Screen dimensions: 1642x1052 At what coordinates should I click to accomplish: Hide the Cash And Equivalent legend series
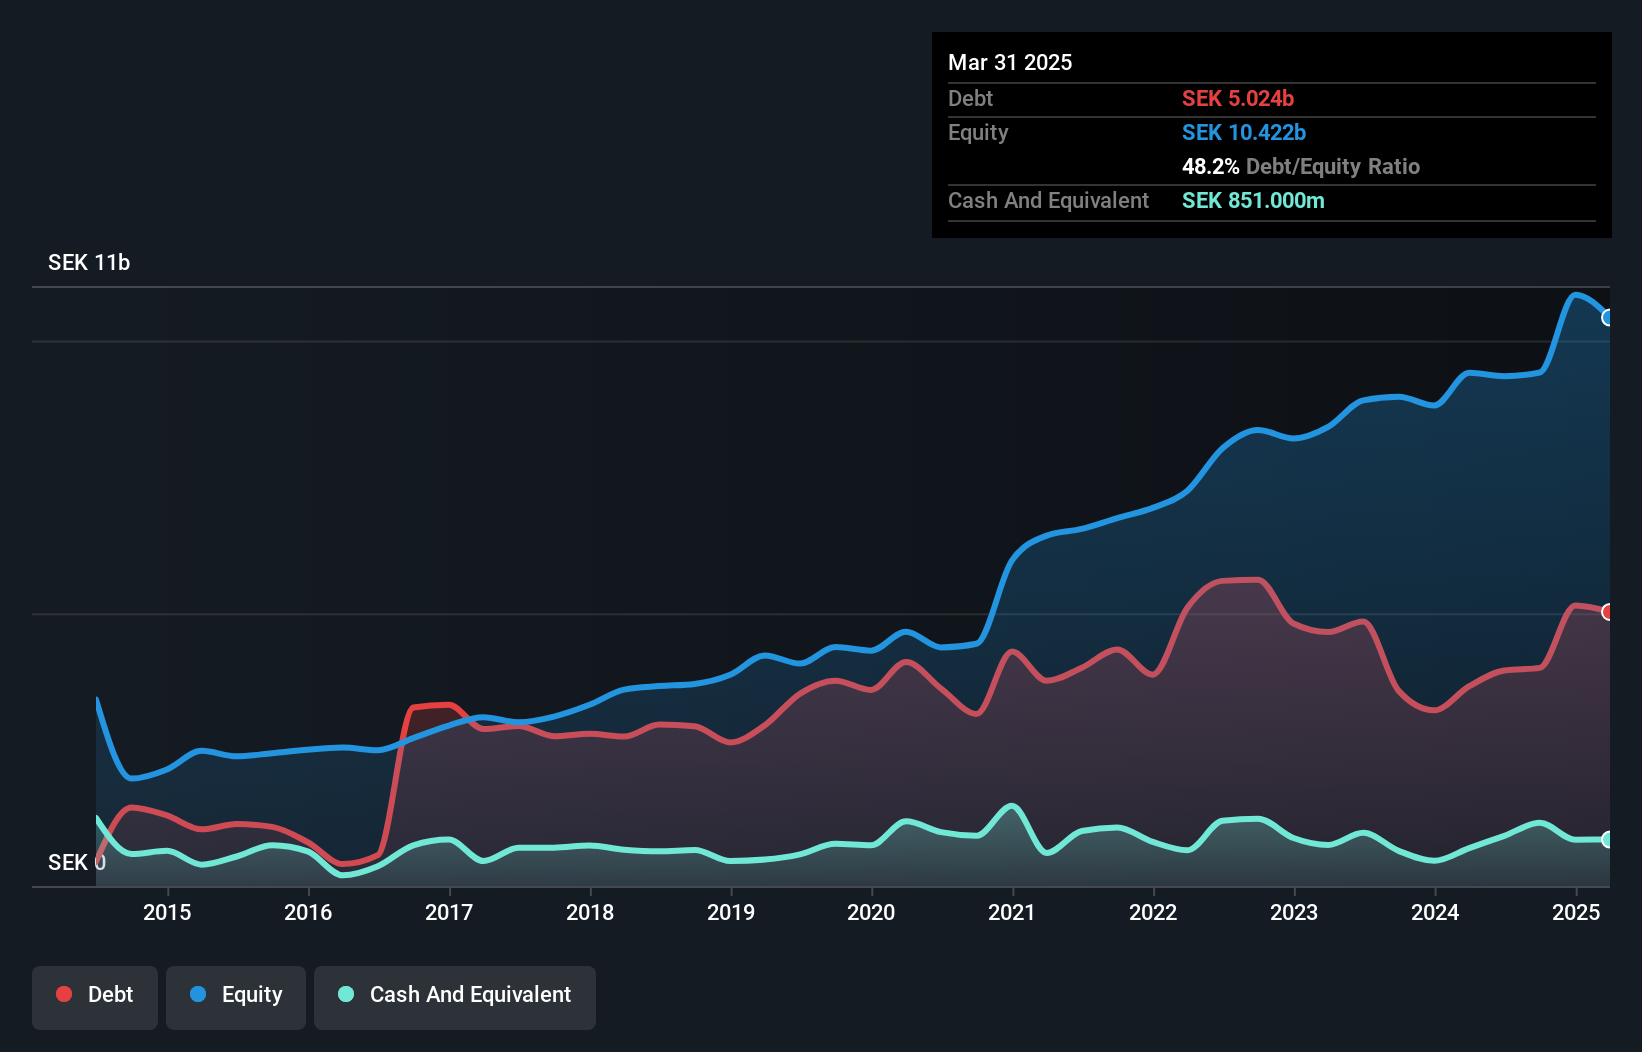coord(455,995)
